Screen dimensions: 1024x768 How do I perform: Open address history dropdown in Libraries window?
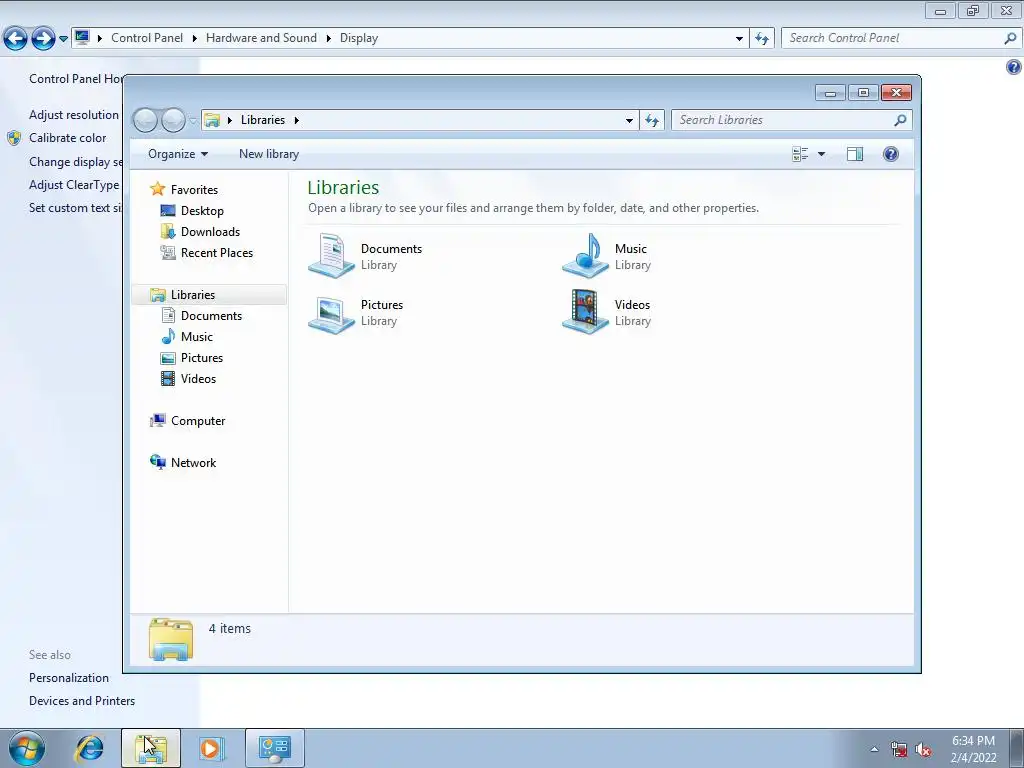(629, 120)
